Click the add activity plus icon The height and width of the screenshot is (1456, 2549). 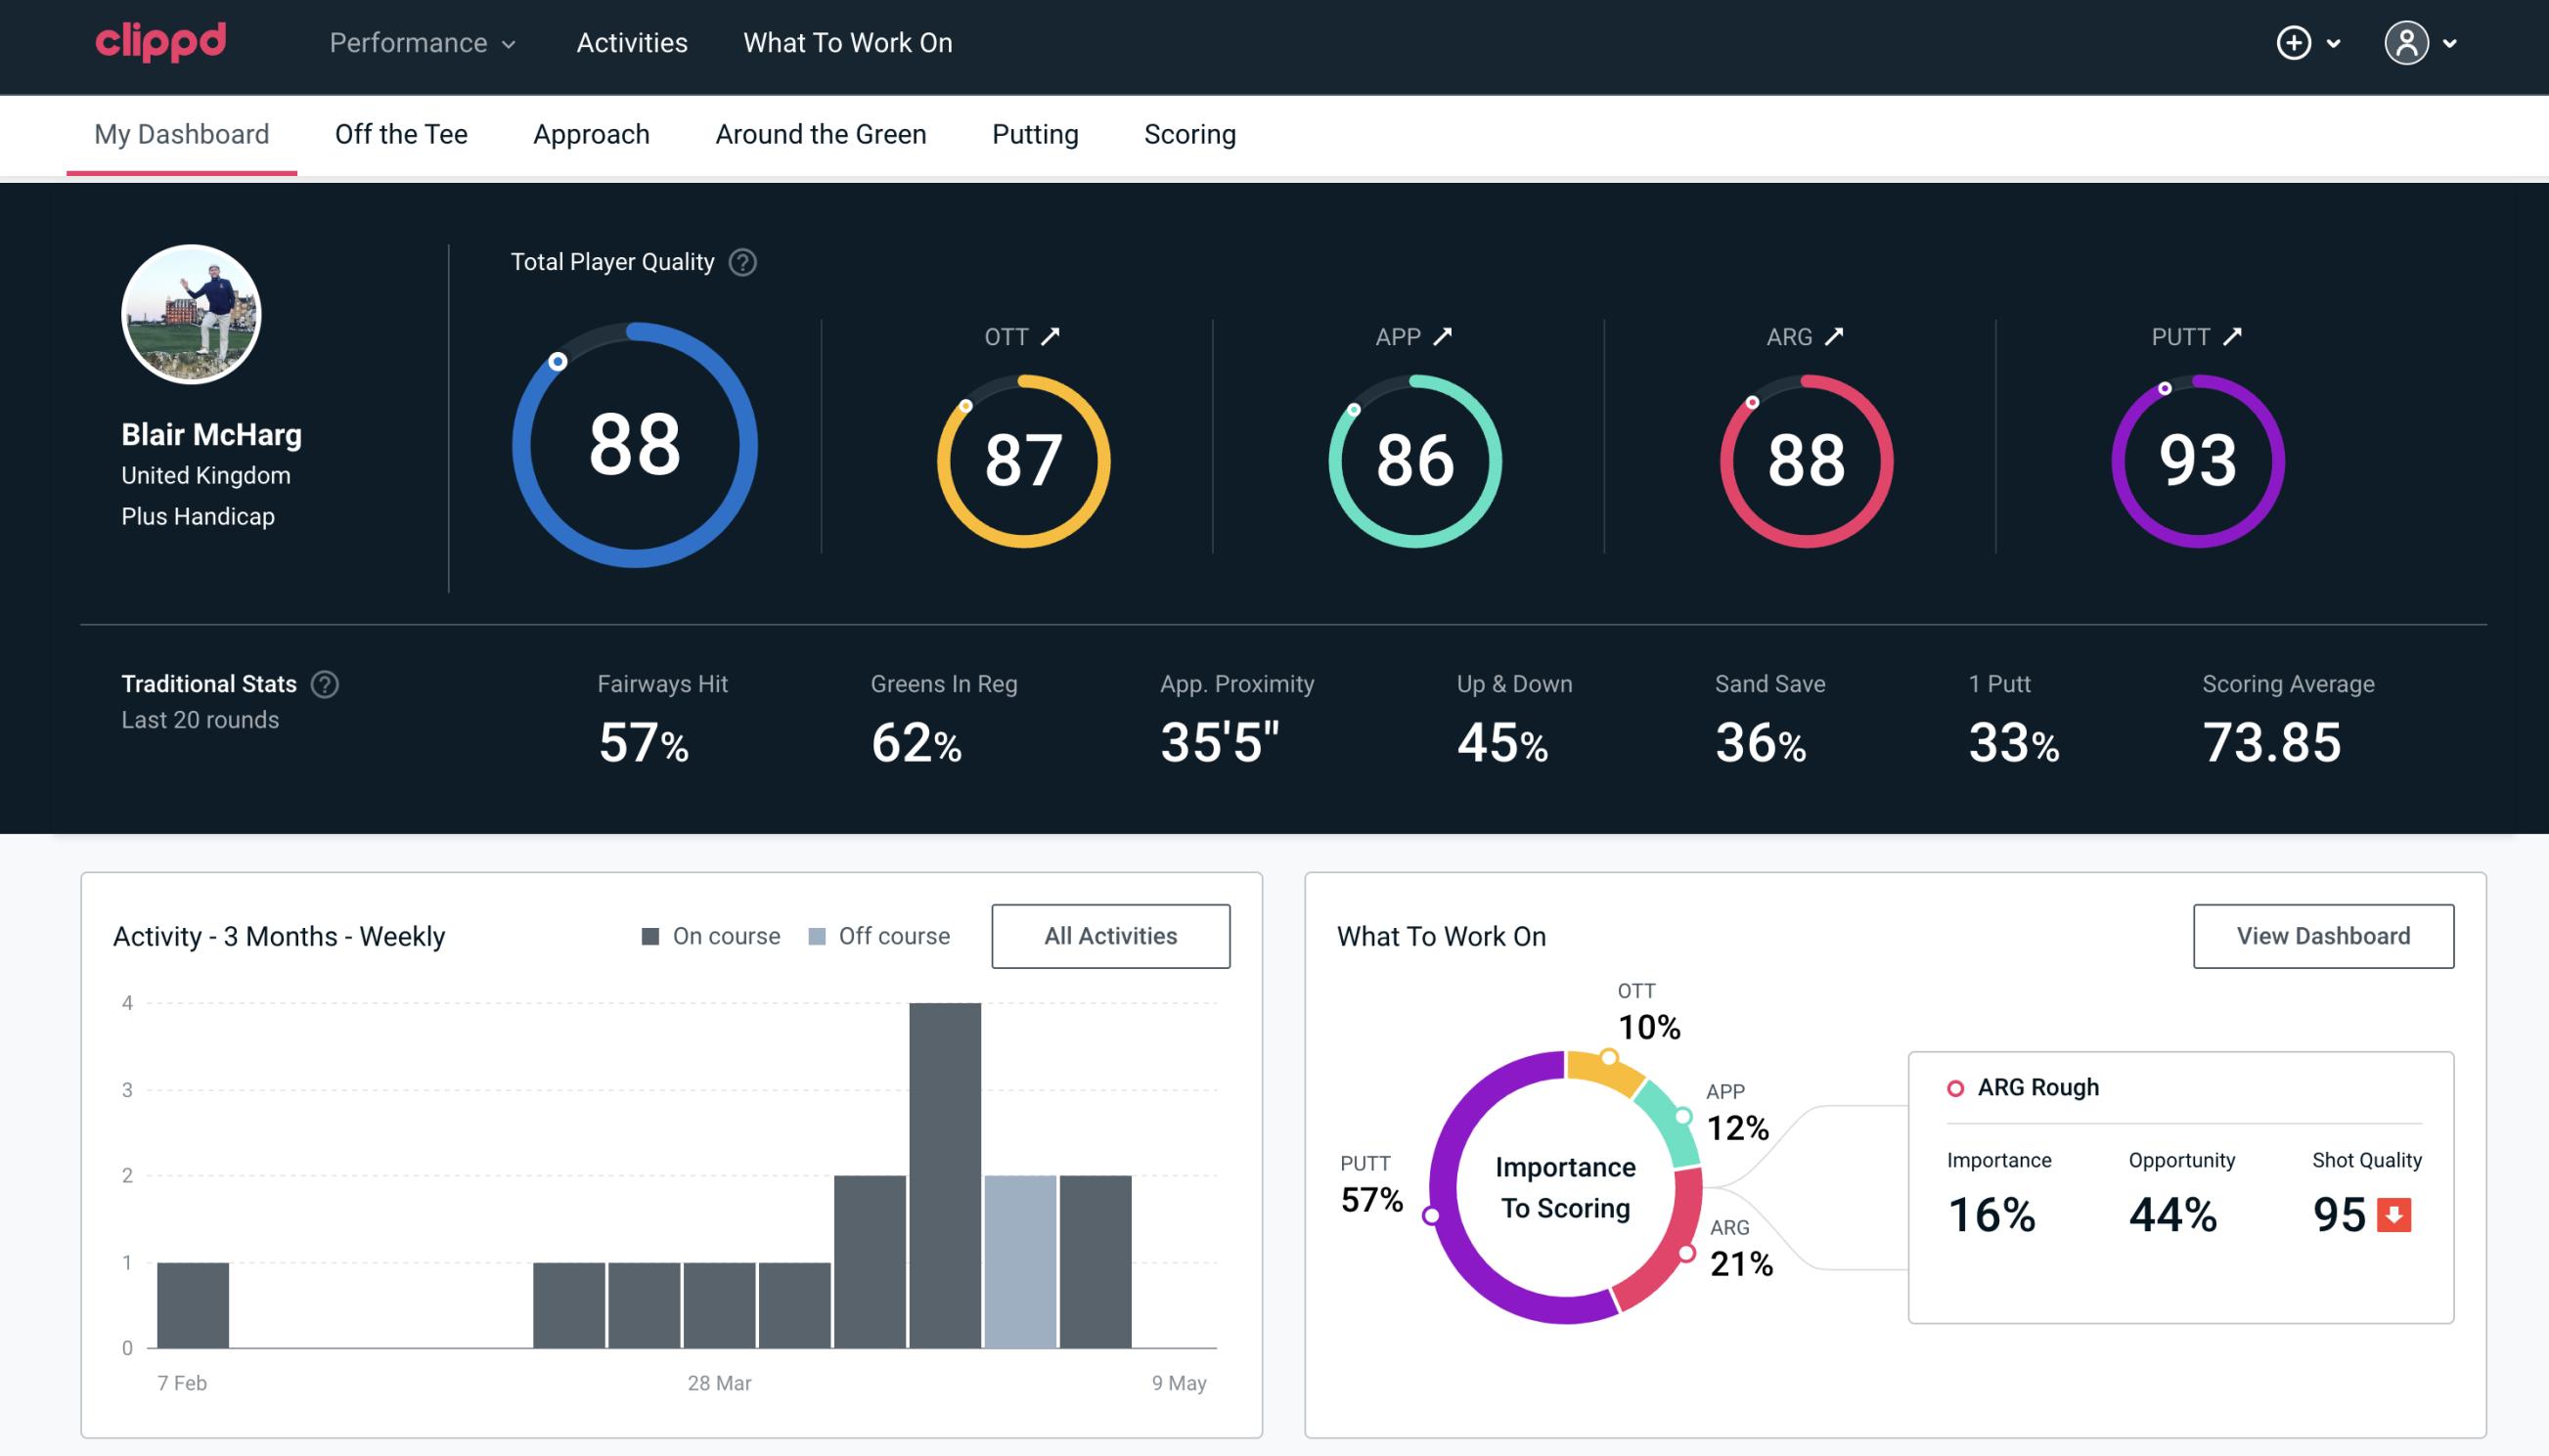pyautogui.click(x=2295, y=44)
